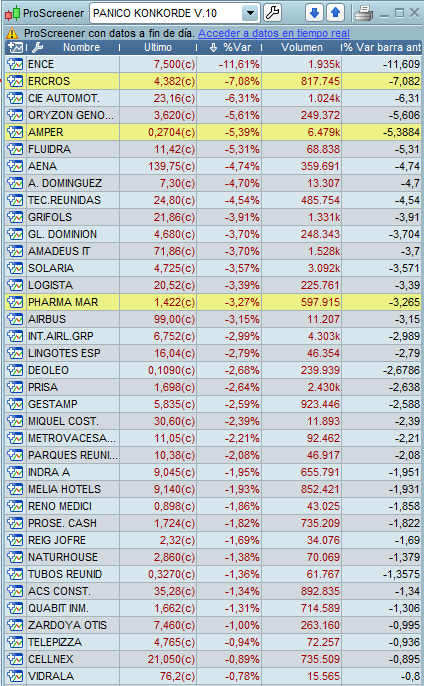Open 'Acceder a datos en tiempo real' link

tap(274, 33)
